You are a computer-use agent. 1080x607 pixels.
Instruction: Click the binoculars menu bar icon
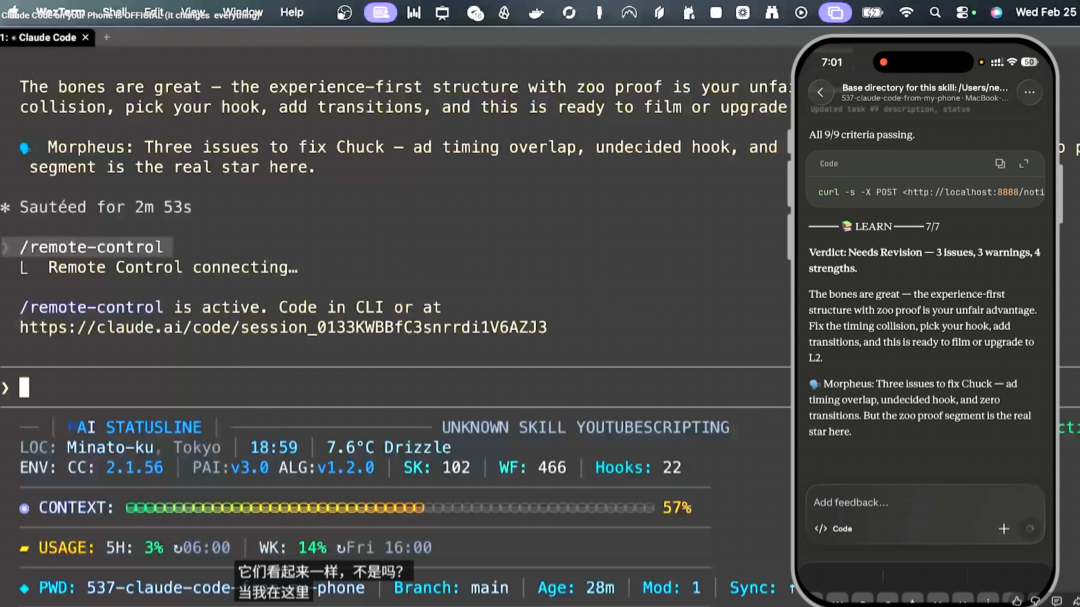point(771,12)
